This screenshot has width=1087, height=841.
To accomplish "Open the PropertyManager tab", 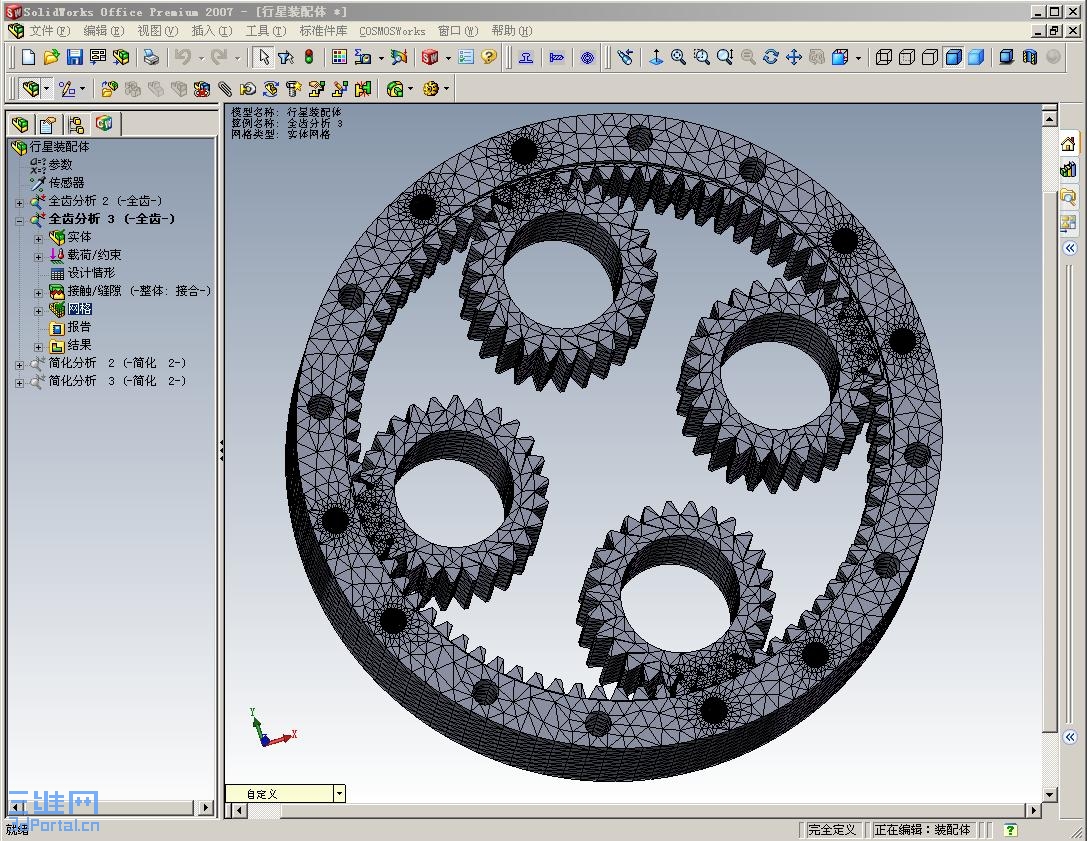I will pos(48,124).
